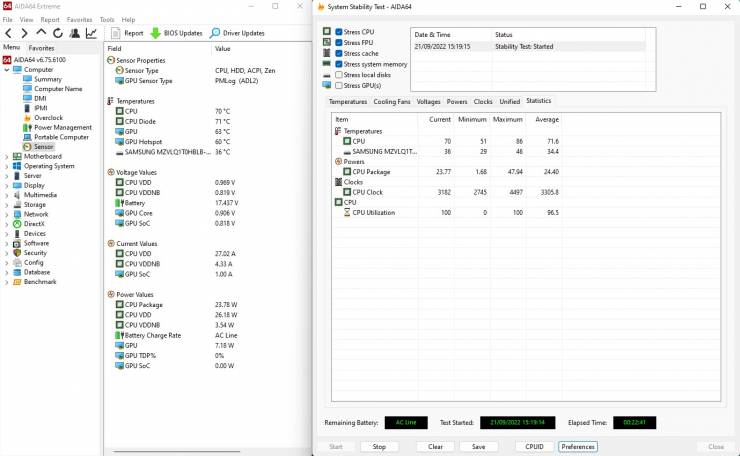Click the Security shield icon in tree
The image size is (740, 456).
(x=17, y=253)
